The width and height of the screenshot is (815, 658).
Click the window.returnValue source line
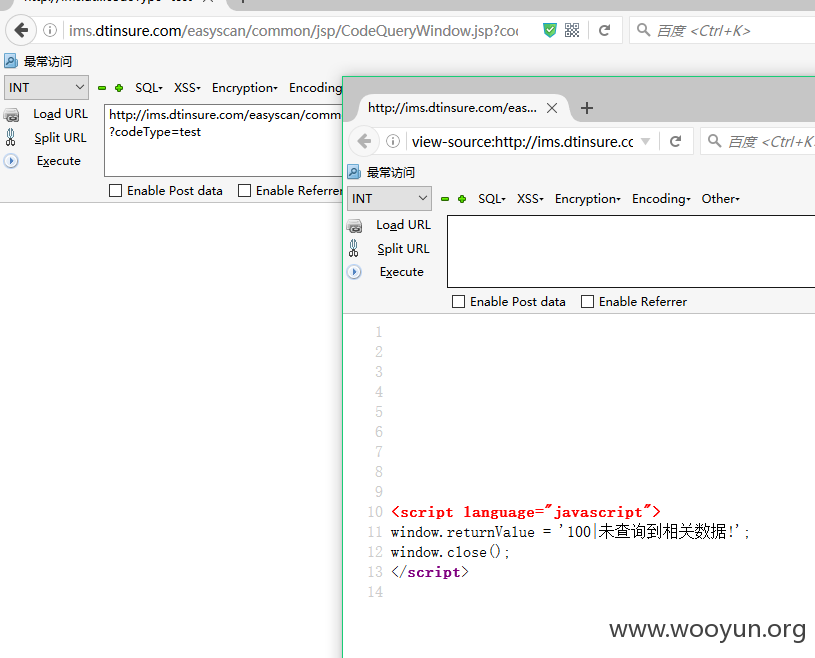570,532
